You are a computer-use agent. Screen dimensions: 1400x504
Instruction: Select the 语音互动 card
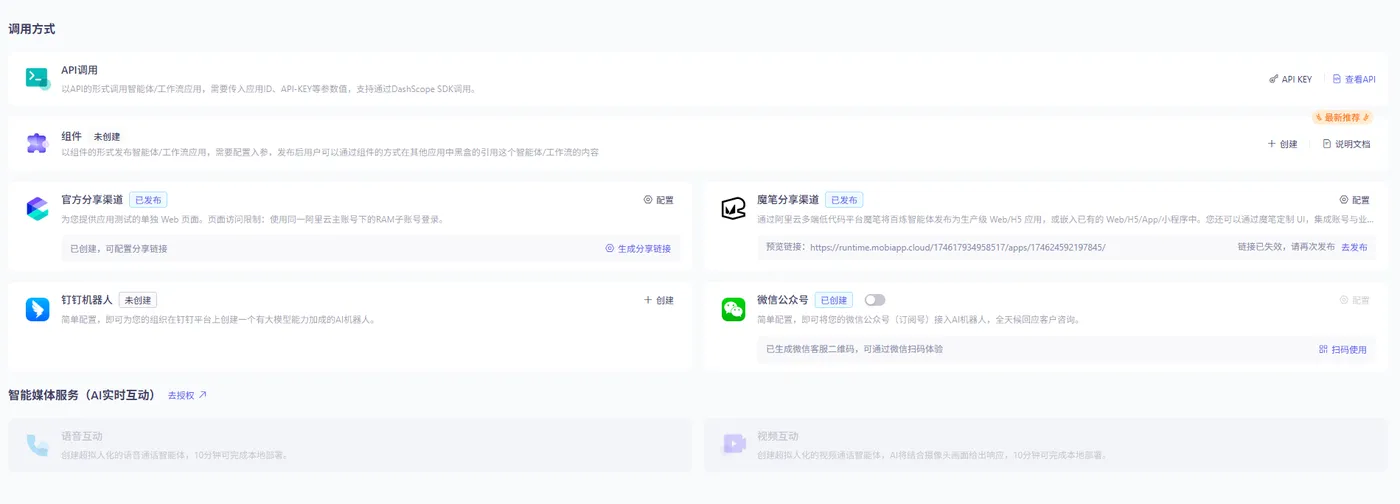pyautogui.click(x=349, y=445)
